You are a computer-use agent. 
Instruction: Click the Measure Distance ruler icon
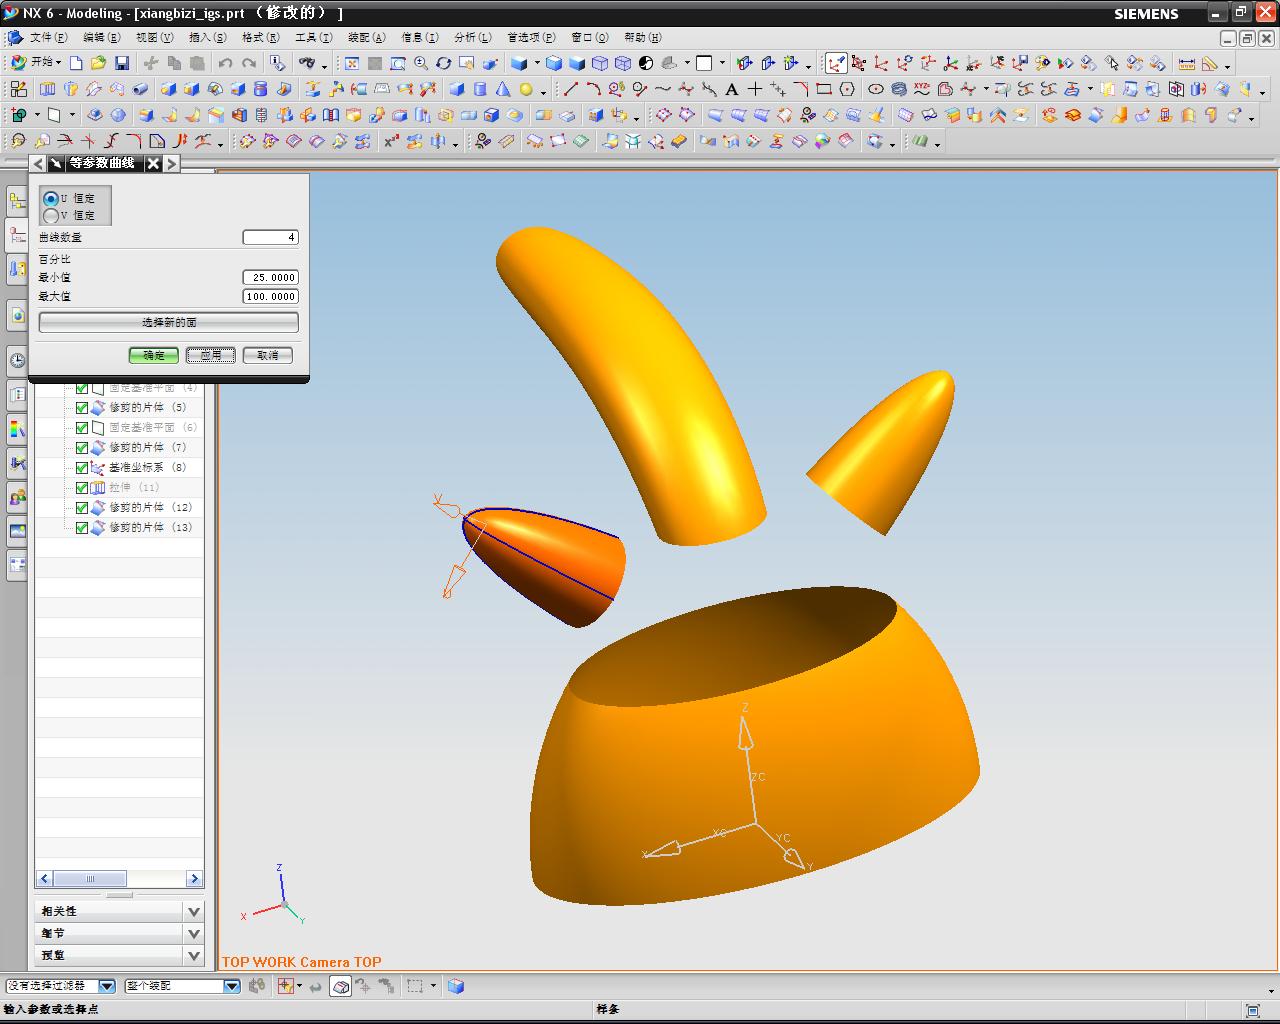pos(1187,63)
